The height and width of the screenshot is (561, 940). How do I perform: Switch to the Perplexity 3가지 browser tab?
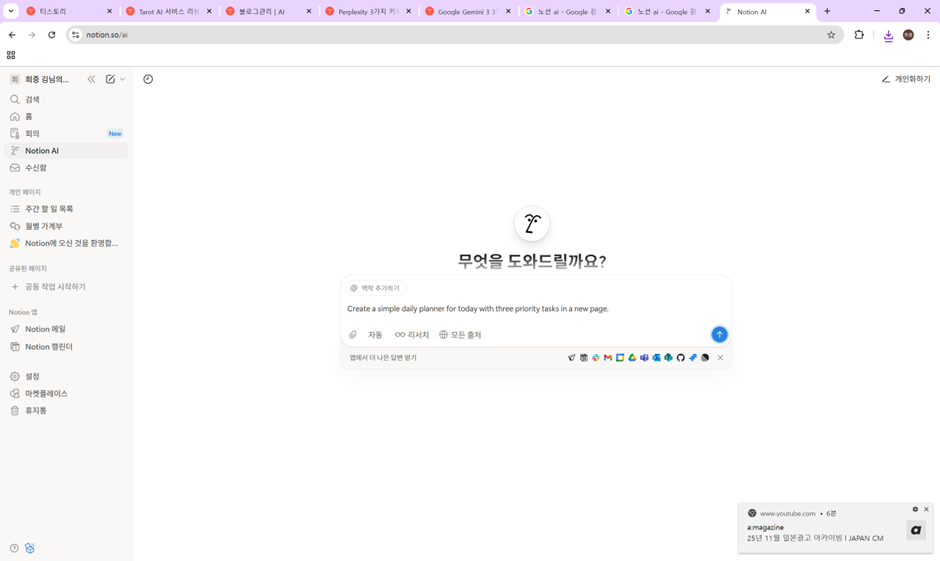tap(368, 11)
